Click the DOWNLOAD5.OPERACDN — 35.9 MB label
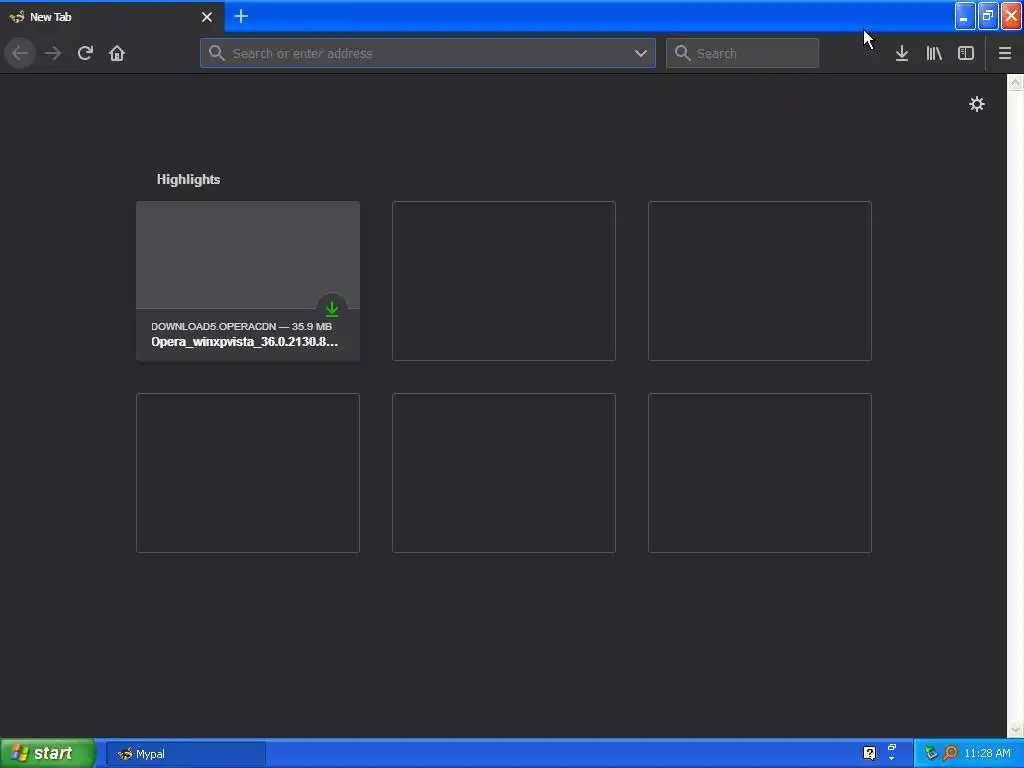The height and width of the screenshot is (768, 1024). click(x=242, y=326)
